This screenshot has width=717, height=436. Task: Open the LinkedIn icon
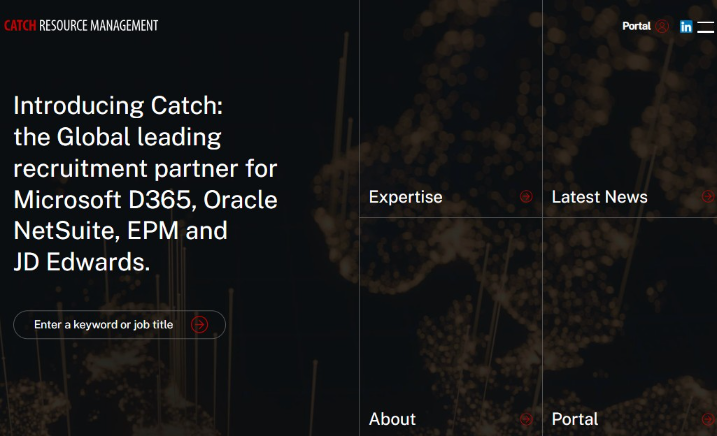685,27
